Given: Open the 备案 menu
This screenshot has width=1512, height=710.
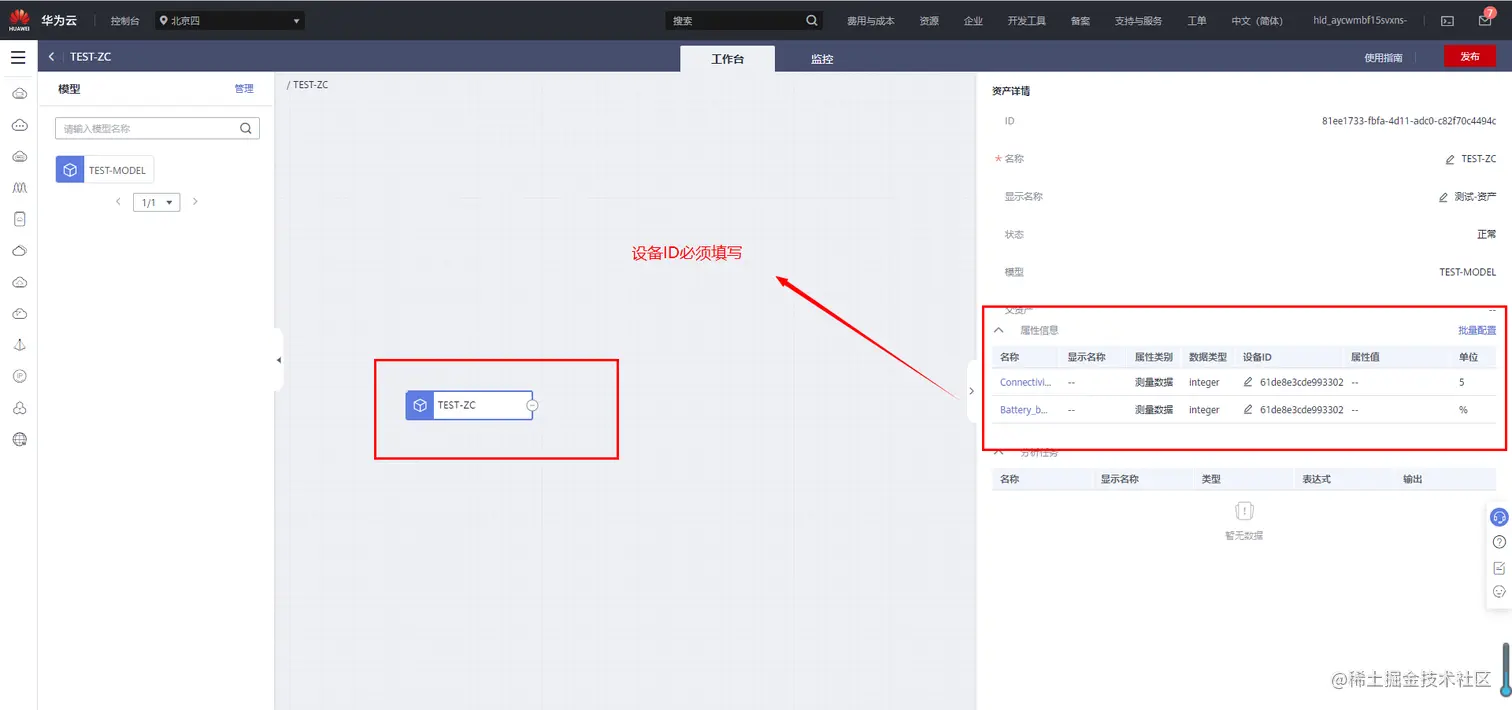Looking at the screenshot, I should [x=1080, y=20].
